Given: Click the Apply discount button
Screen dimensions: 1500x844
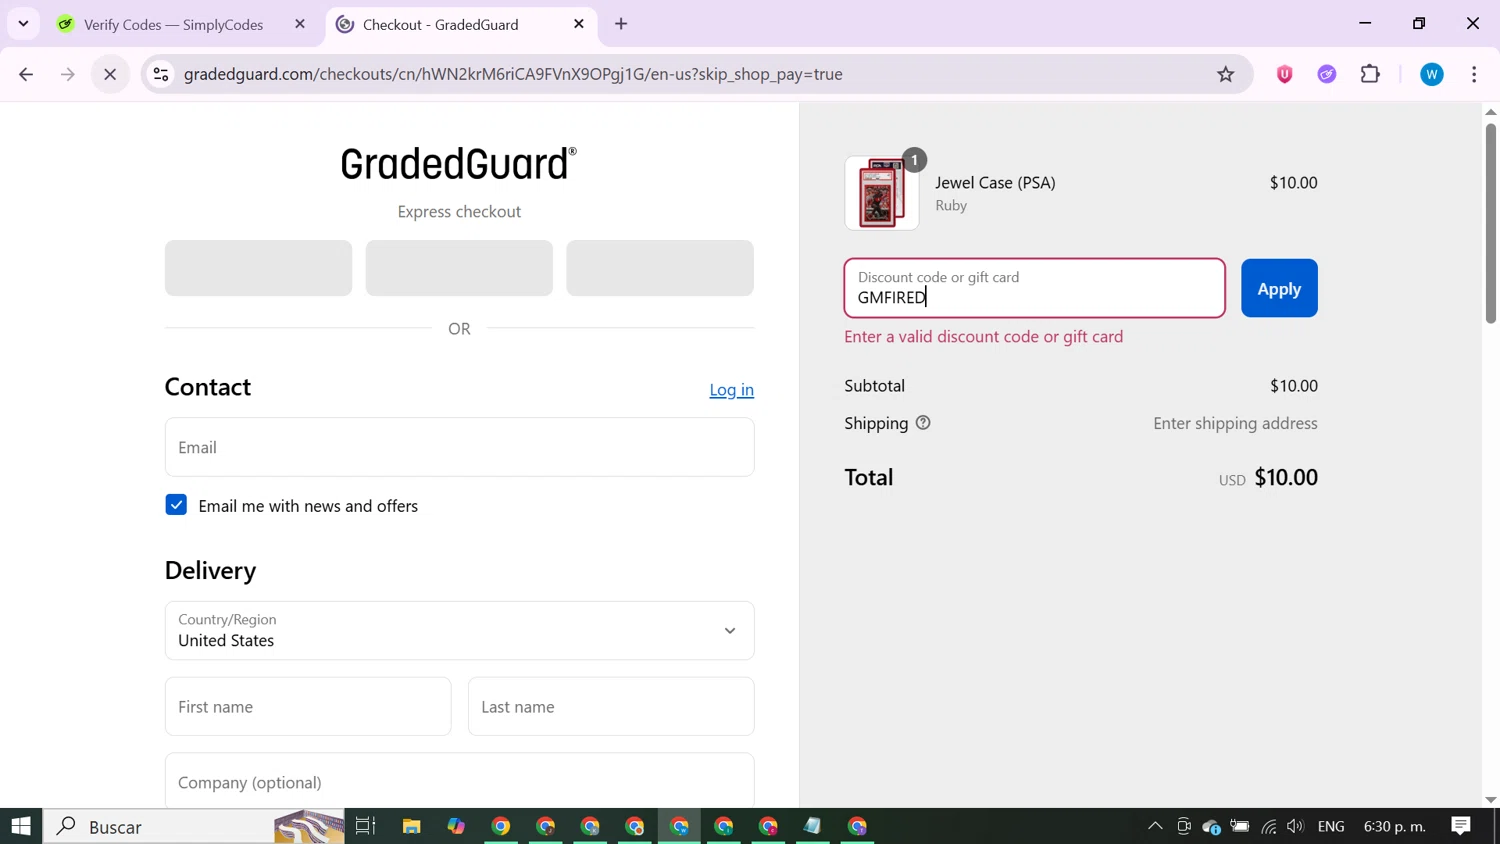Looking at the screenshot, I should pyautogui.click(x=1279, y=288).
